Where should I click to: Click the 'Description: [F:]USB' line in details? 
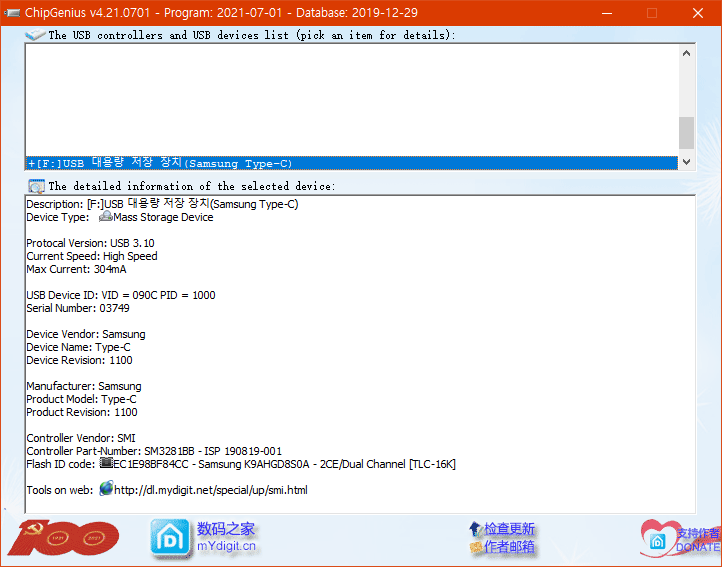[x=162, y=203]
